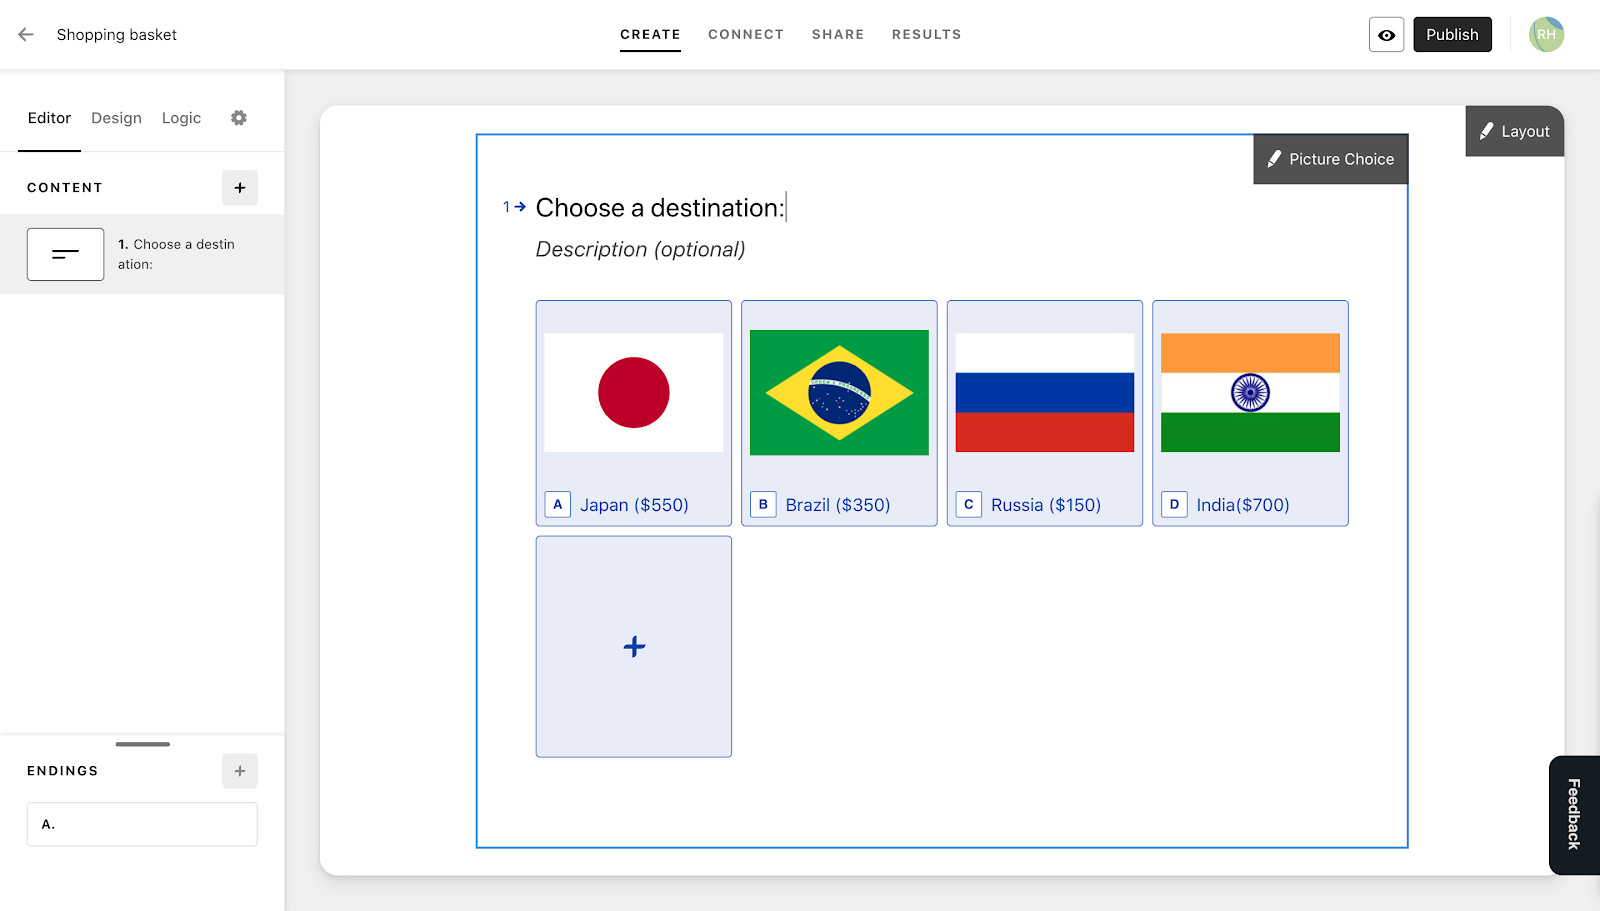1600x911 pixels.
Task: Open form settings gear icon
Action: click(x=238, y=118)
